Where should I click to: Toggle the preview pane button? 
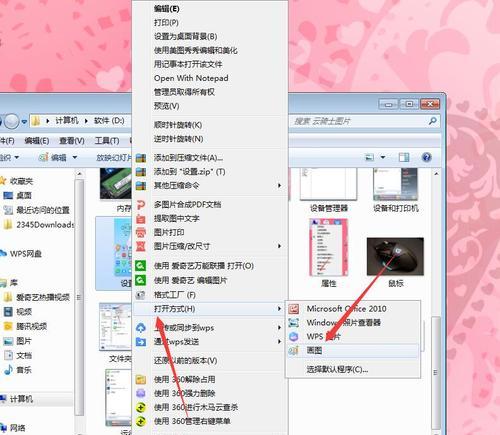(404, 157)
